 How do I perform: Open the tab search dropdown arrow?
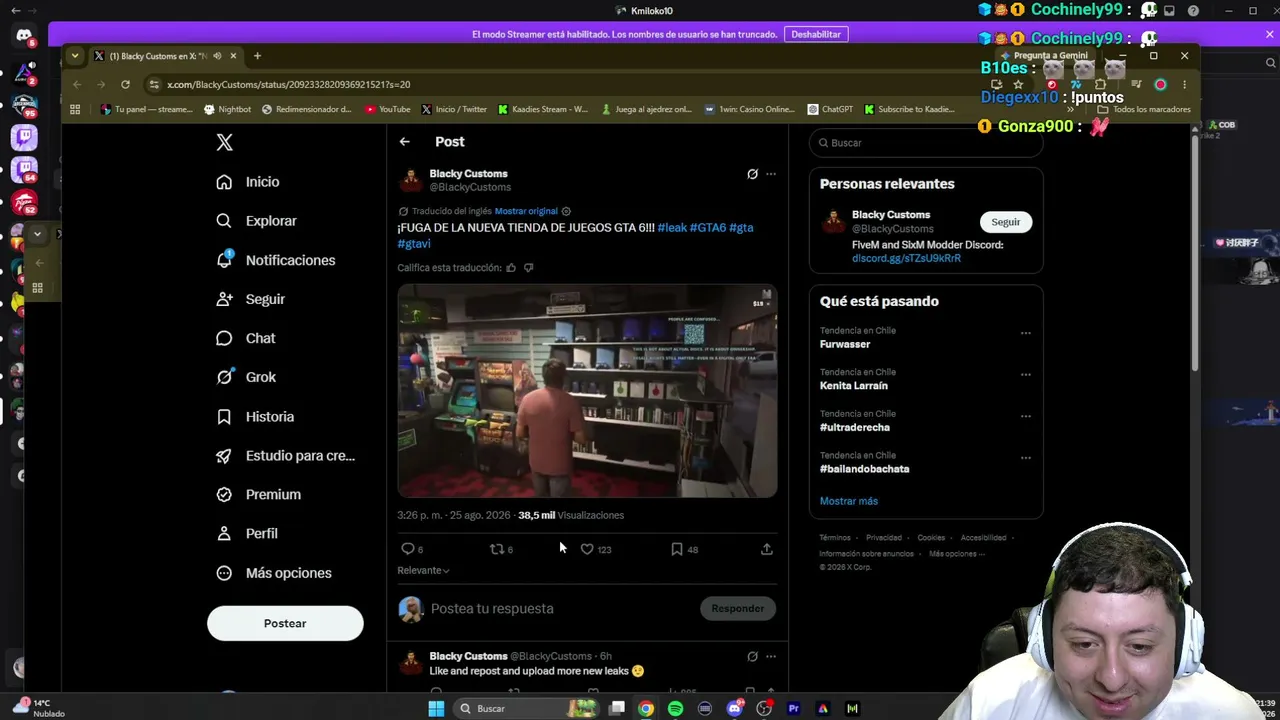(75, 56)
